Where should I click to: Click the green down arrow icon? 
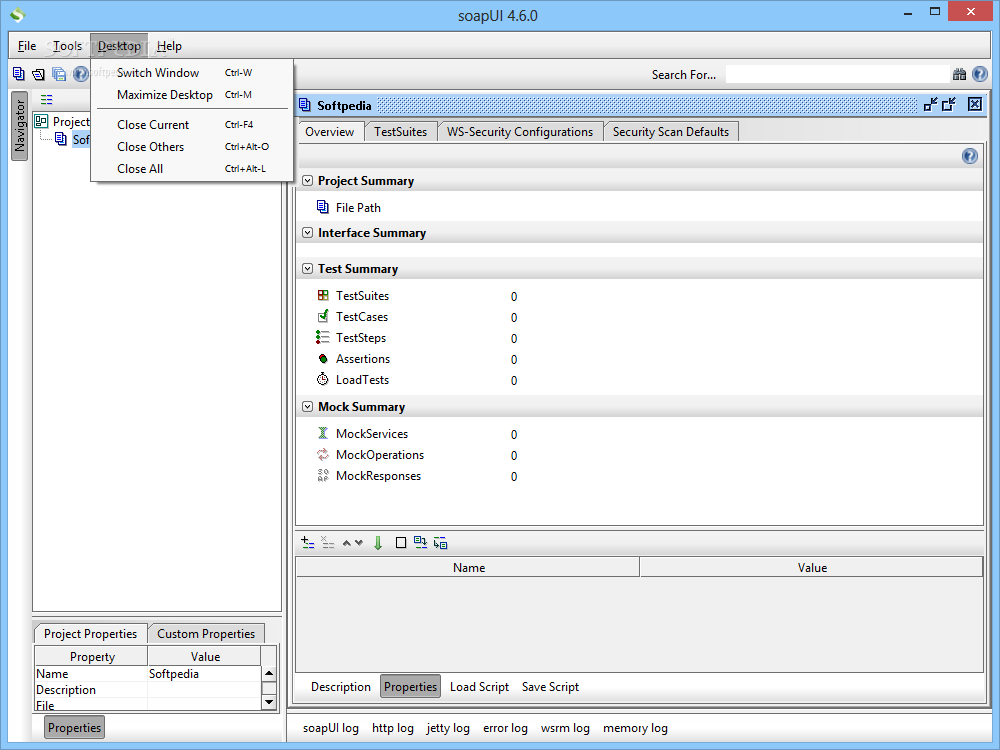pos(378,543)
